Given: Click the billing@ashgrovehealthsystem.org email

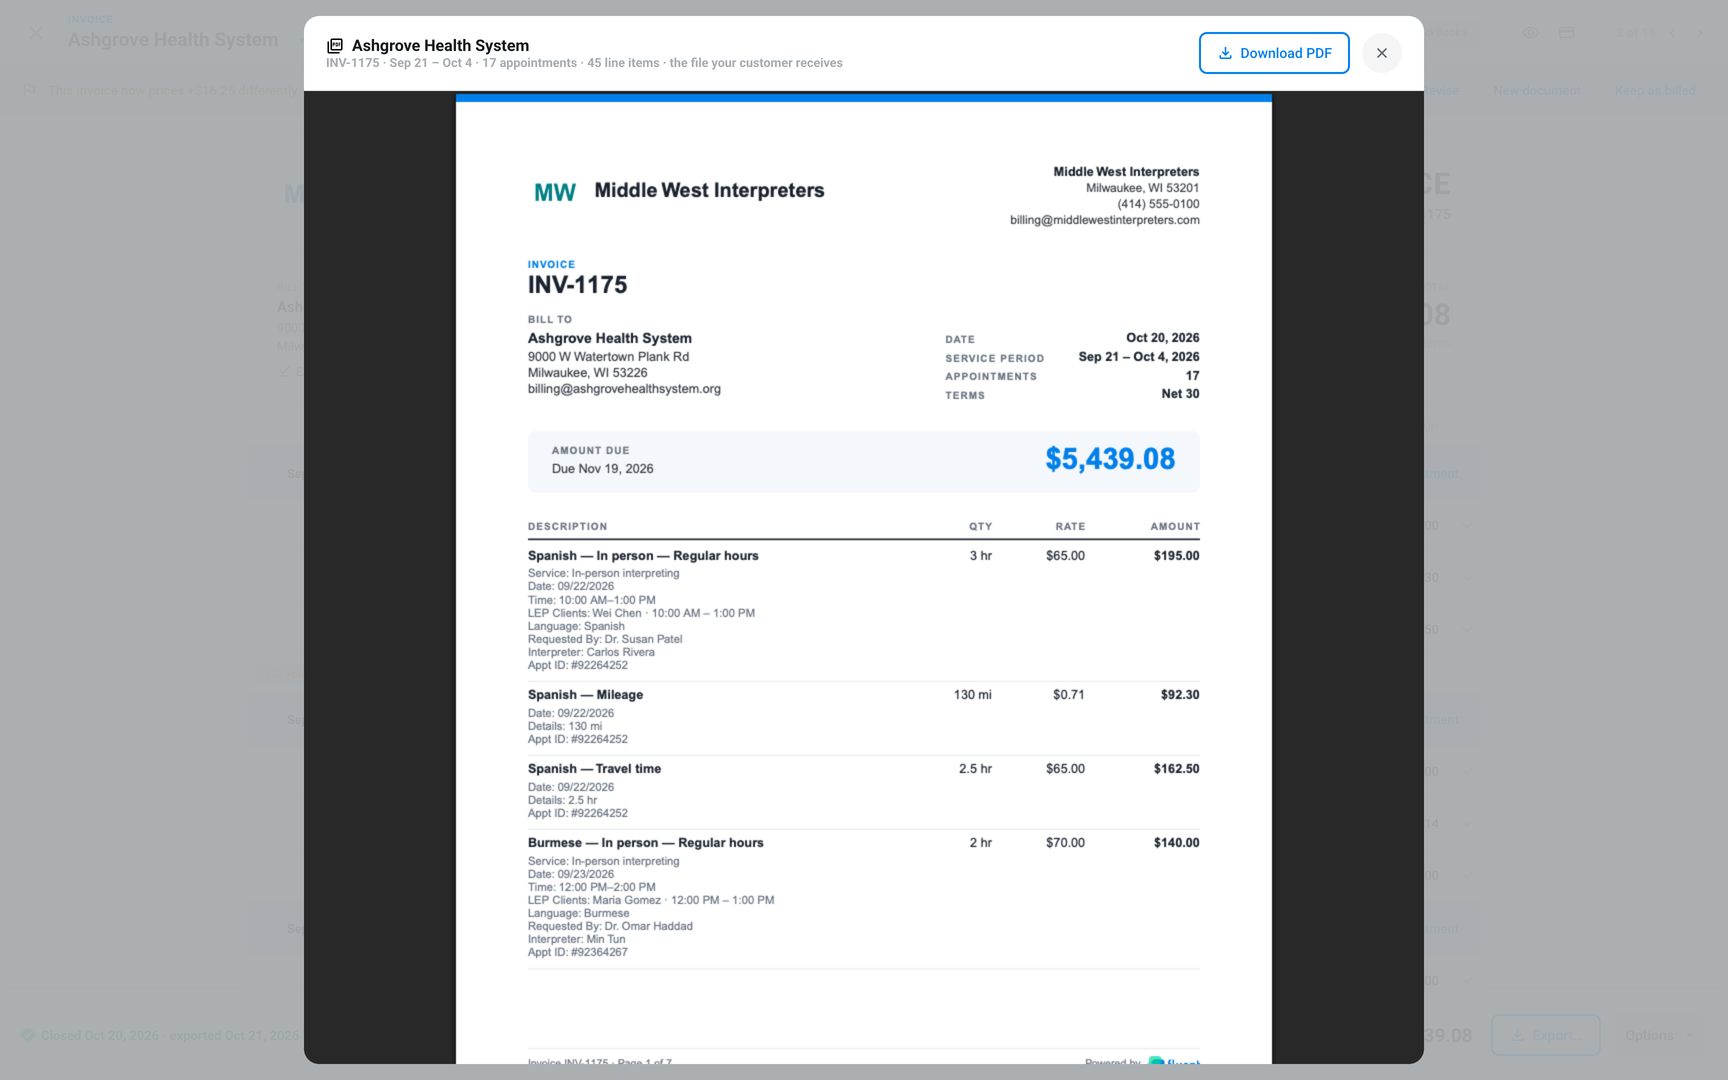Looking at the screenshot, I should pyautogui.click(x=624, y=389).
